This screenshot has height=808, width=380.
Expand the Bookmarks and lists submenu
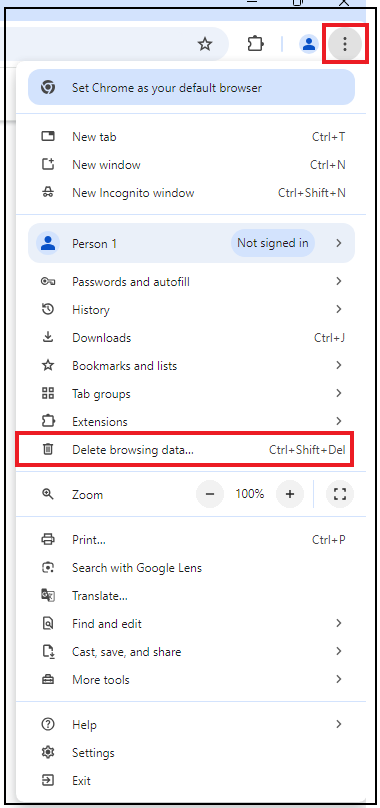point(191,365)
